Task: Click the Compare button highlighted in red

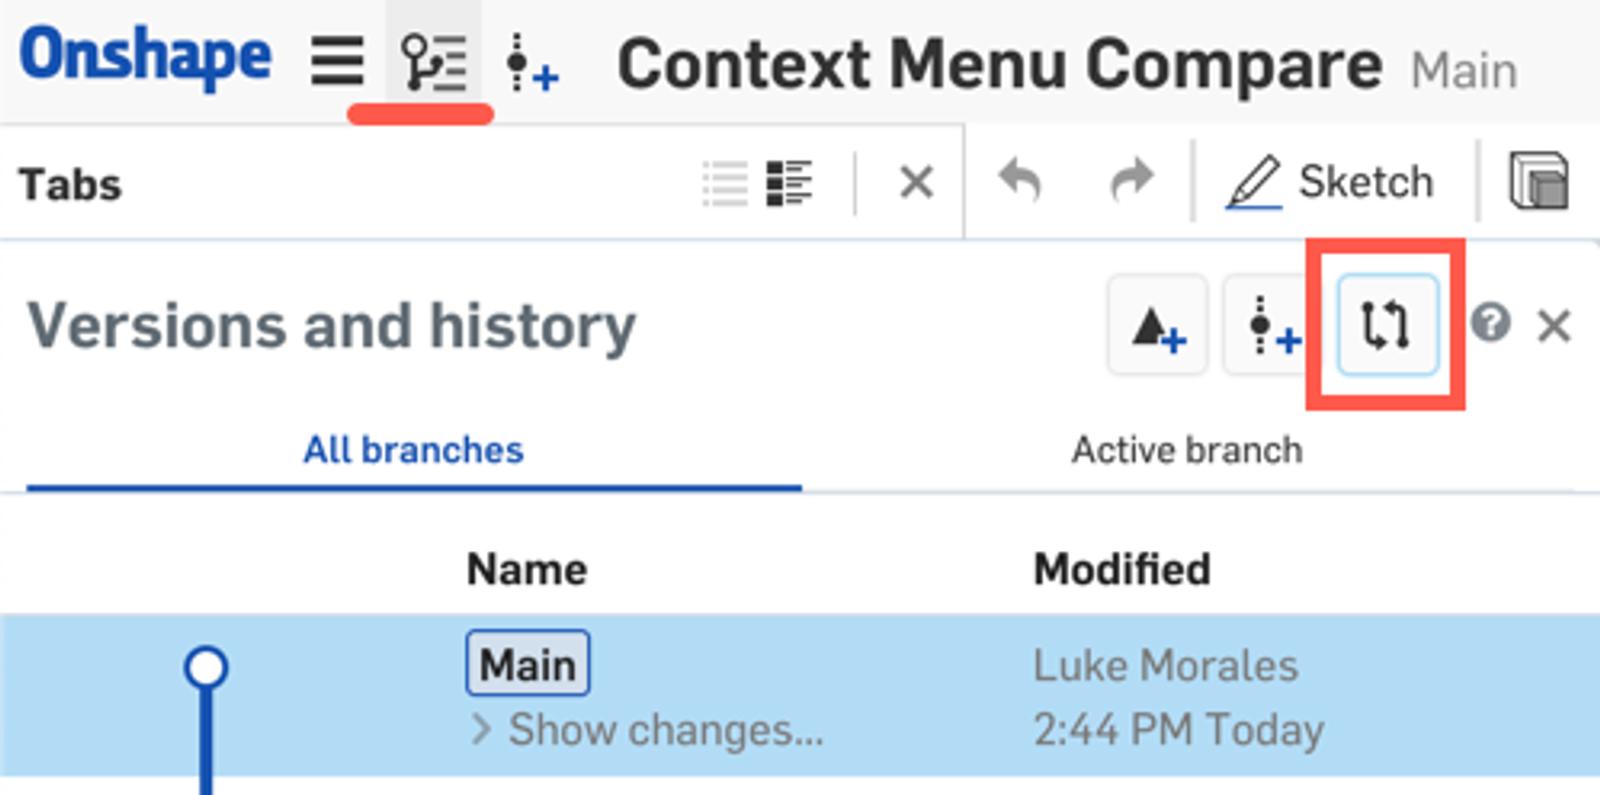Action: click(1386, 326)
